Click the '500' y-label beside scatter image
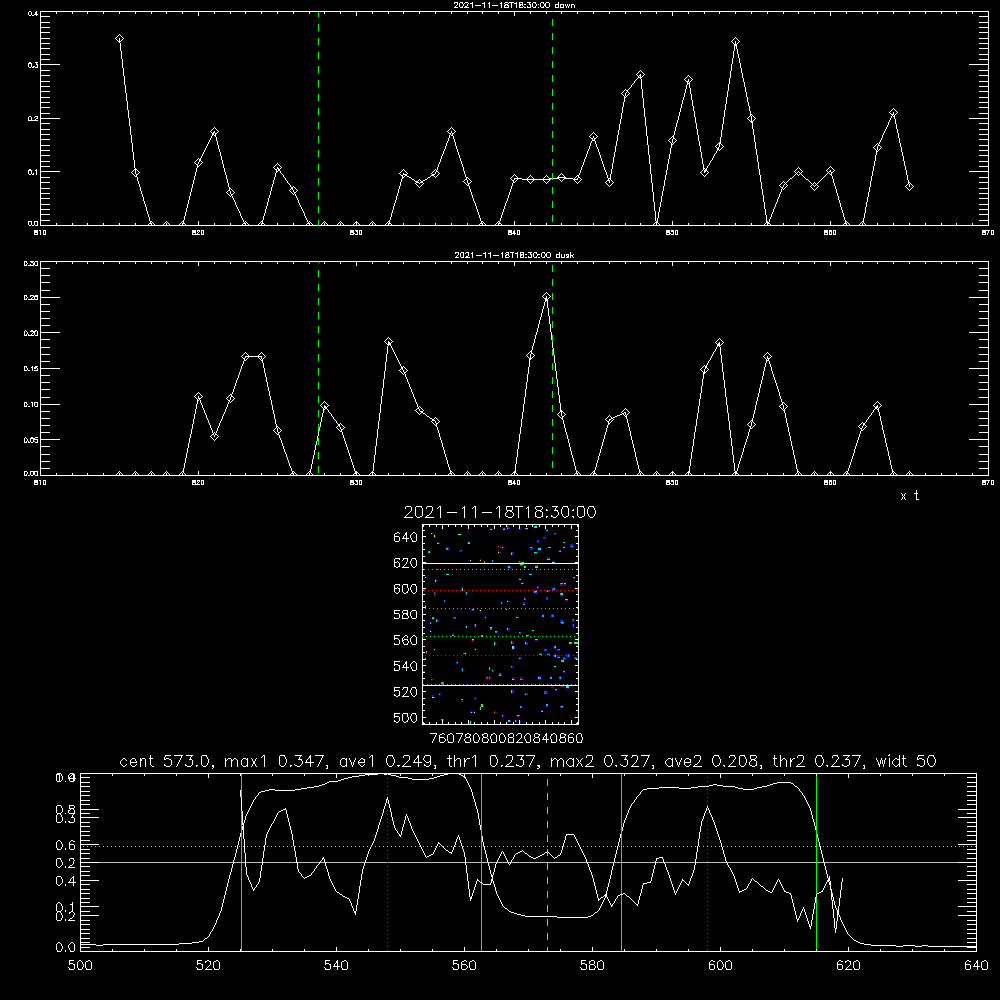 406,717
